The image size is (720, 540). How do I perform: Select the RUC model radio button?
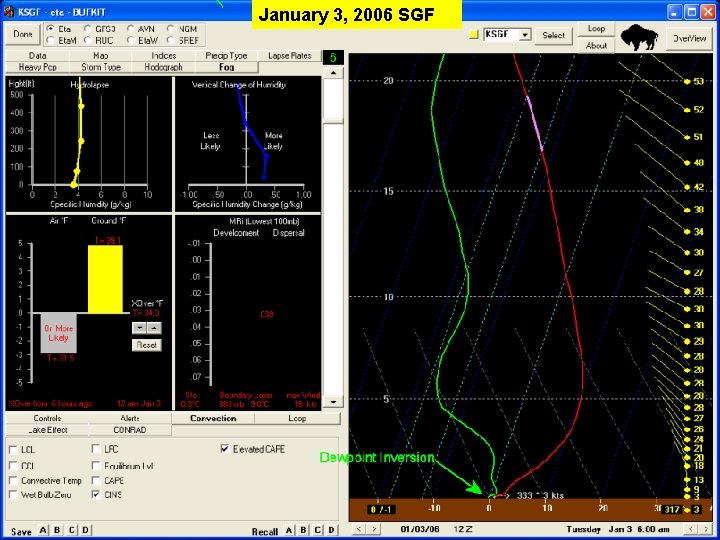pos(87,40)
